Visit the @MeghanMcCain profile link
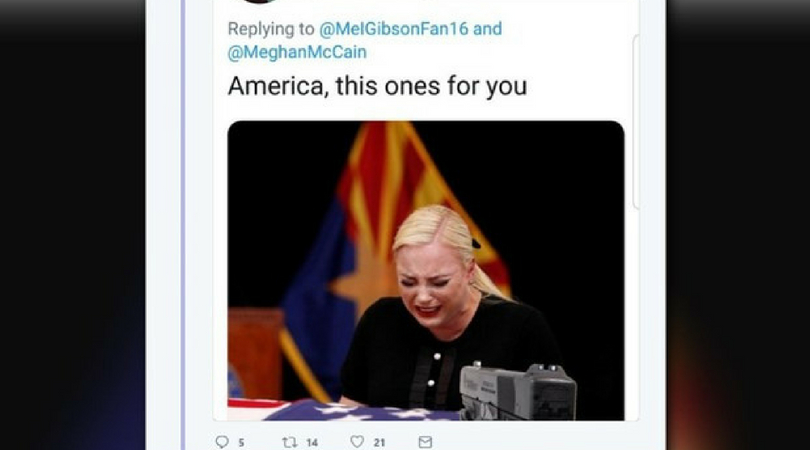The image size is (810, 450). pos(297,52)
